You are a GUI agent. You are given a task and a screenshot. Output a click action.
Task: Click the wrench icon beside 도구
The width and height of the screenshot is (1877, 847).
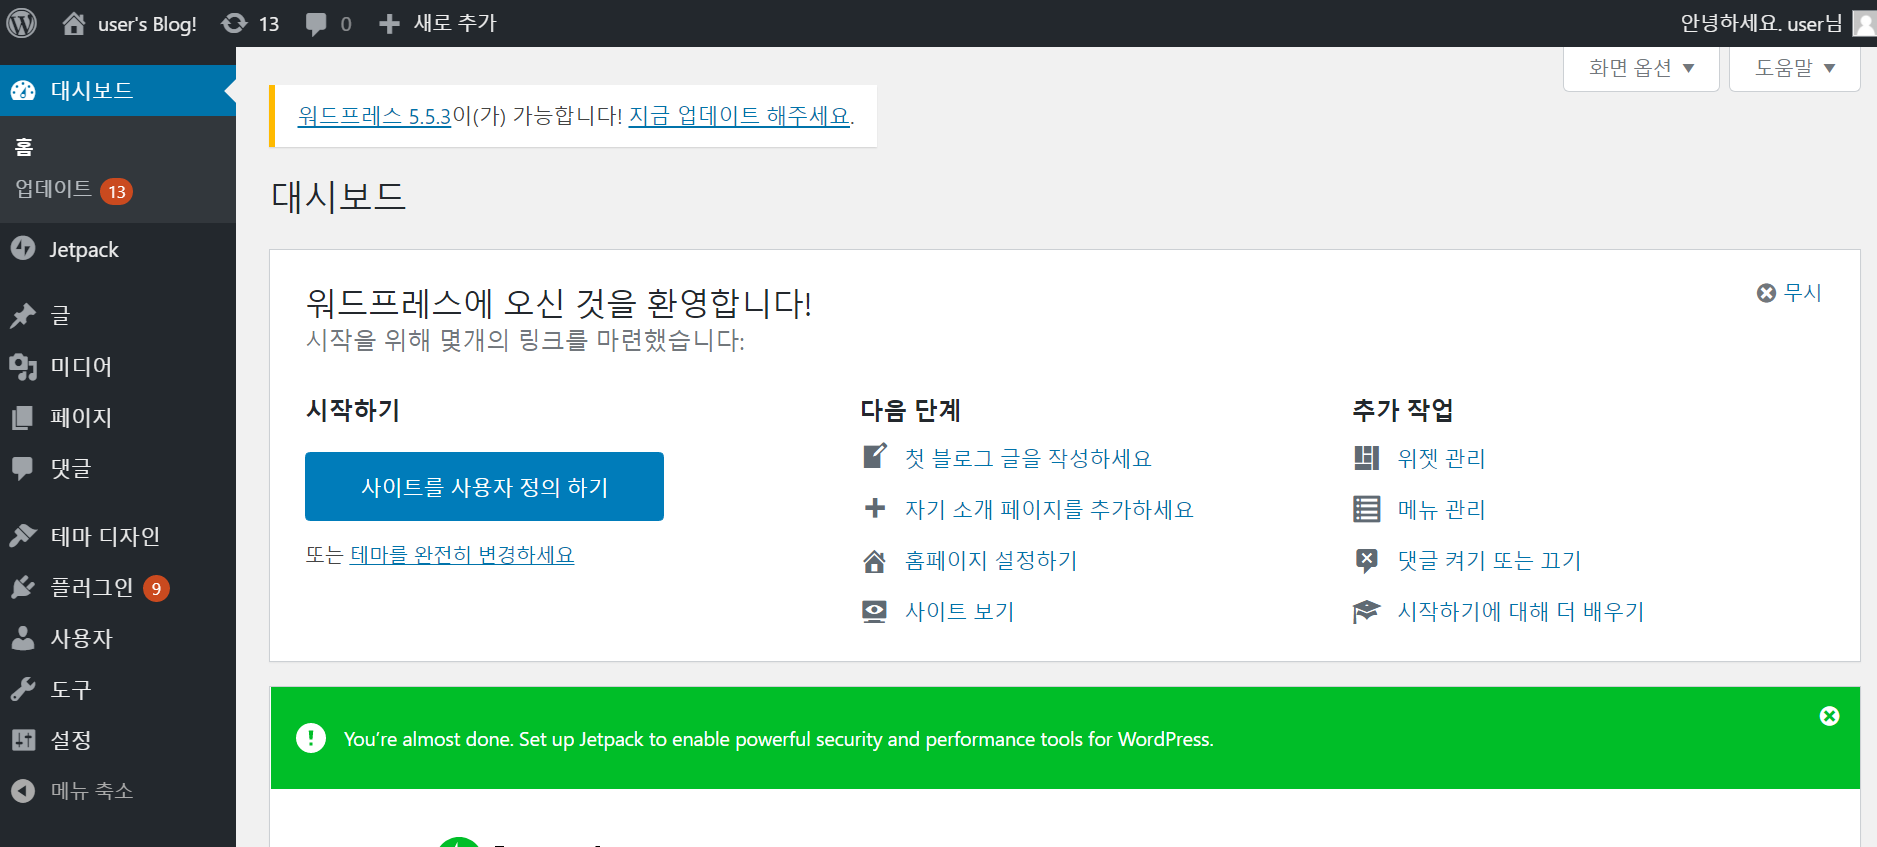pos(23,689)
